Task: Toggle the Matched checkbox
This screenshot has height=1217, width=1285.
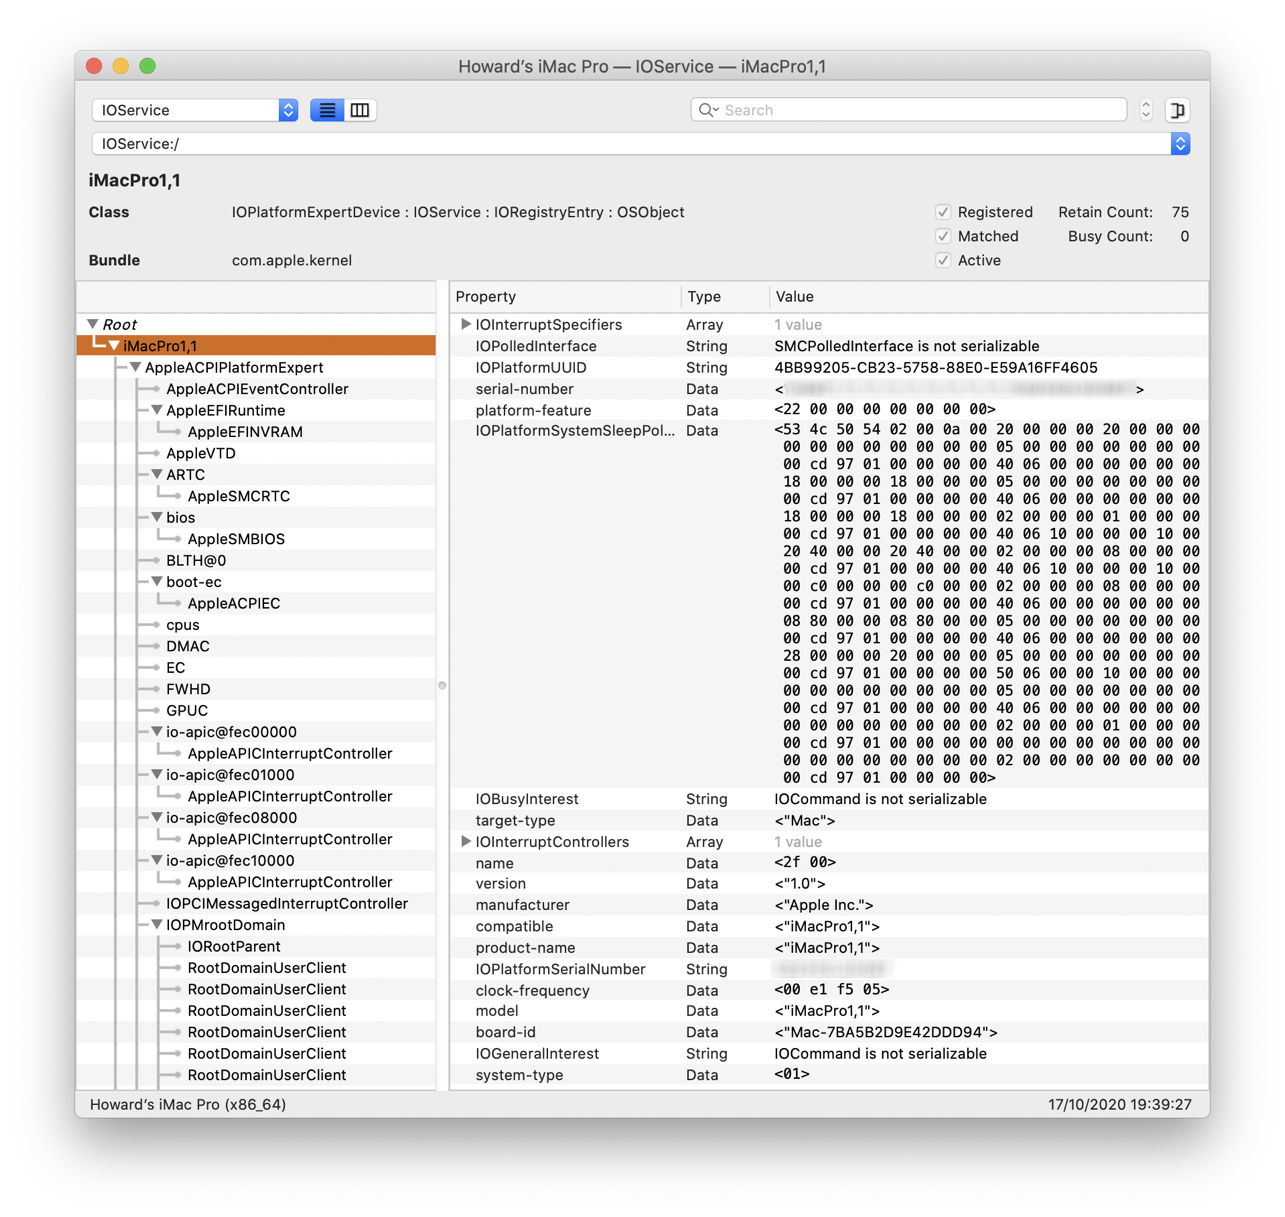Action: 943,236
